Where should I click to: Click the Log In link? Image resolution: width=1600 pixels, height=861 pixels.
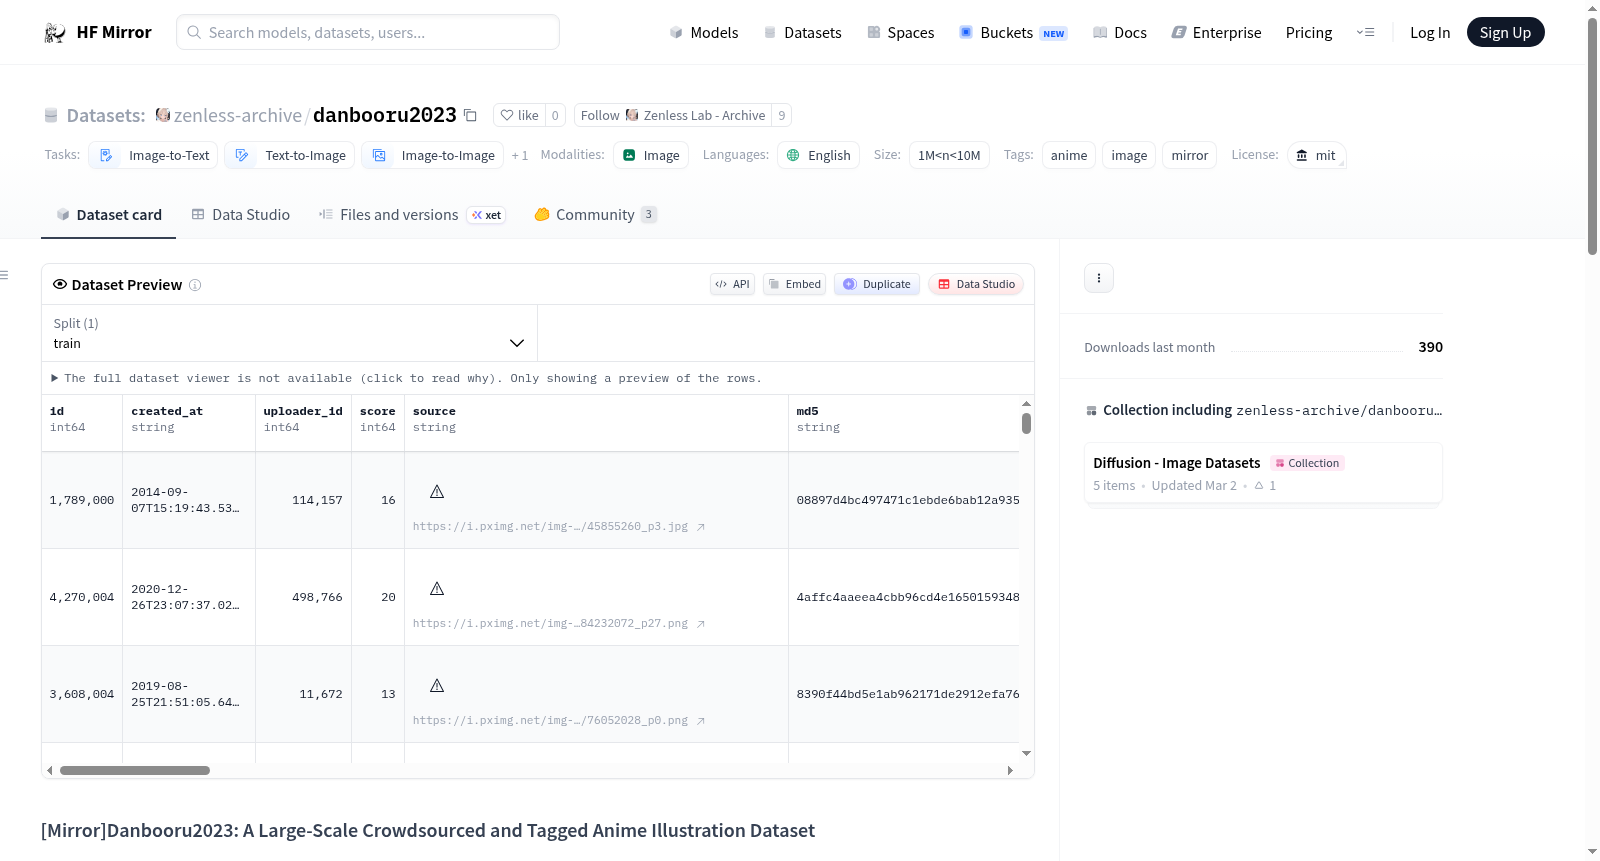point(1430,33)
